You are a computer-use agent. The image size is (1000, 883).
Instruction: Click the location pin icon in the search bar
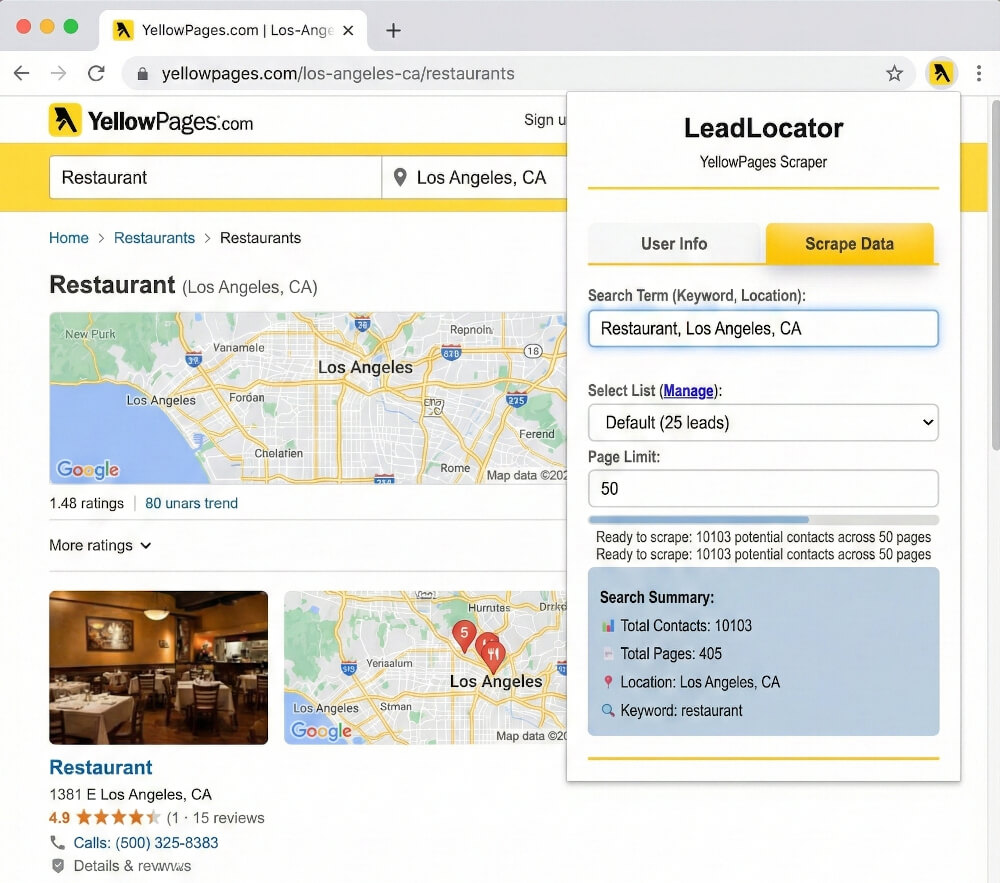click(x=399, y=177)
